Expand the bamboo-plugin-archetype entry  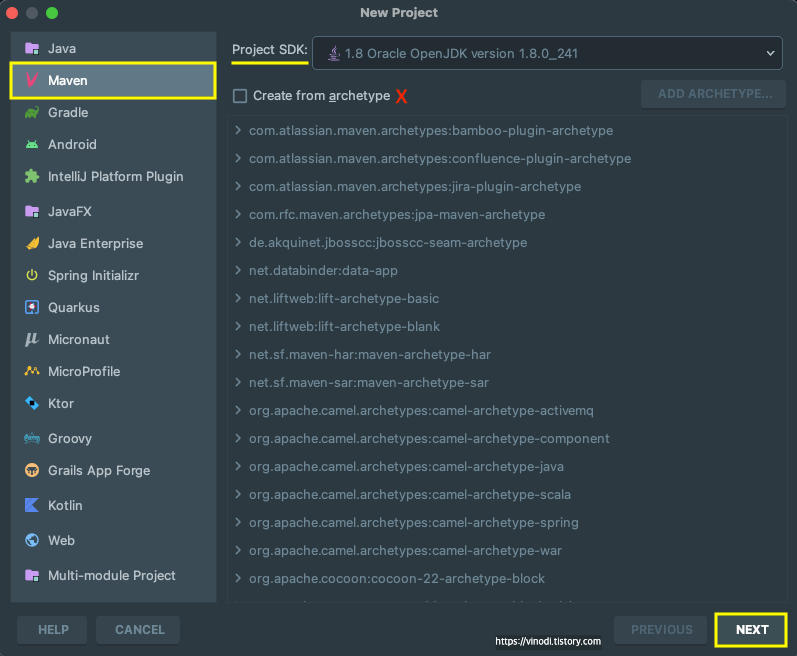pos(238,131)
